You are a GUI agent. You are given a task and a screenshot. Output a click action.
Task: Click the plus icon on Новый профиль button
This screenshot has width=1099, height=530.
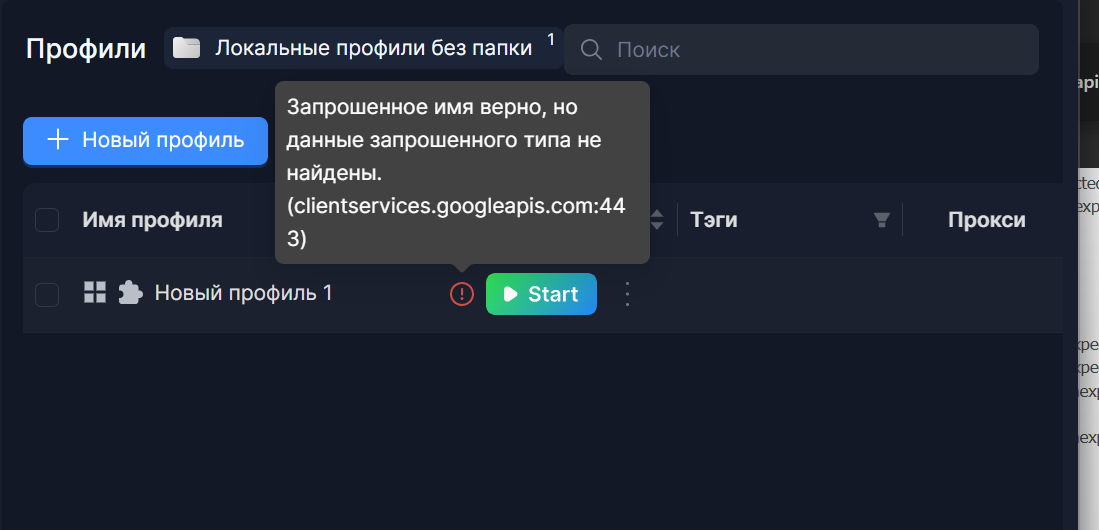pyautogui.click(x=58, y=140)
